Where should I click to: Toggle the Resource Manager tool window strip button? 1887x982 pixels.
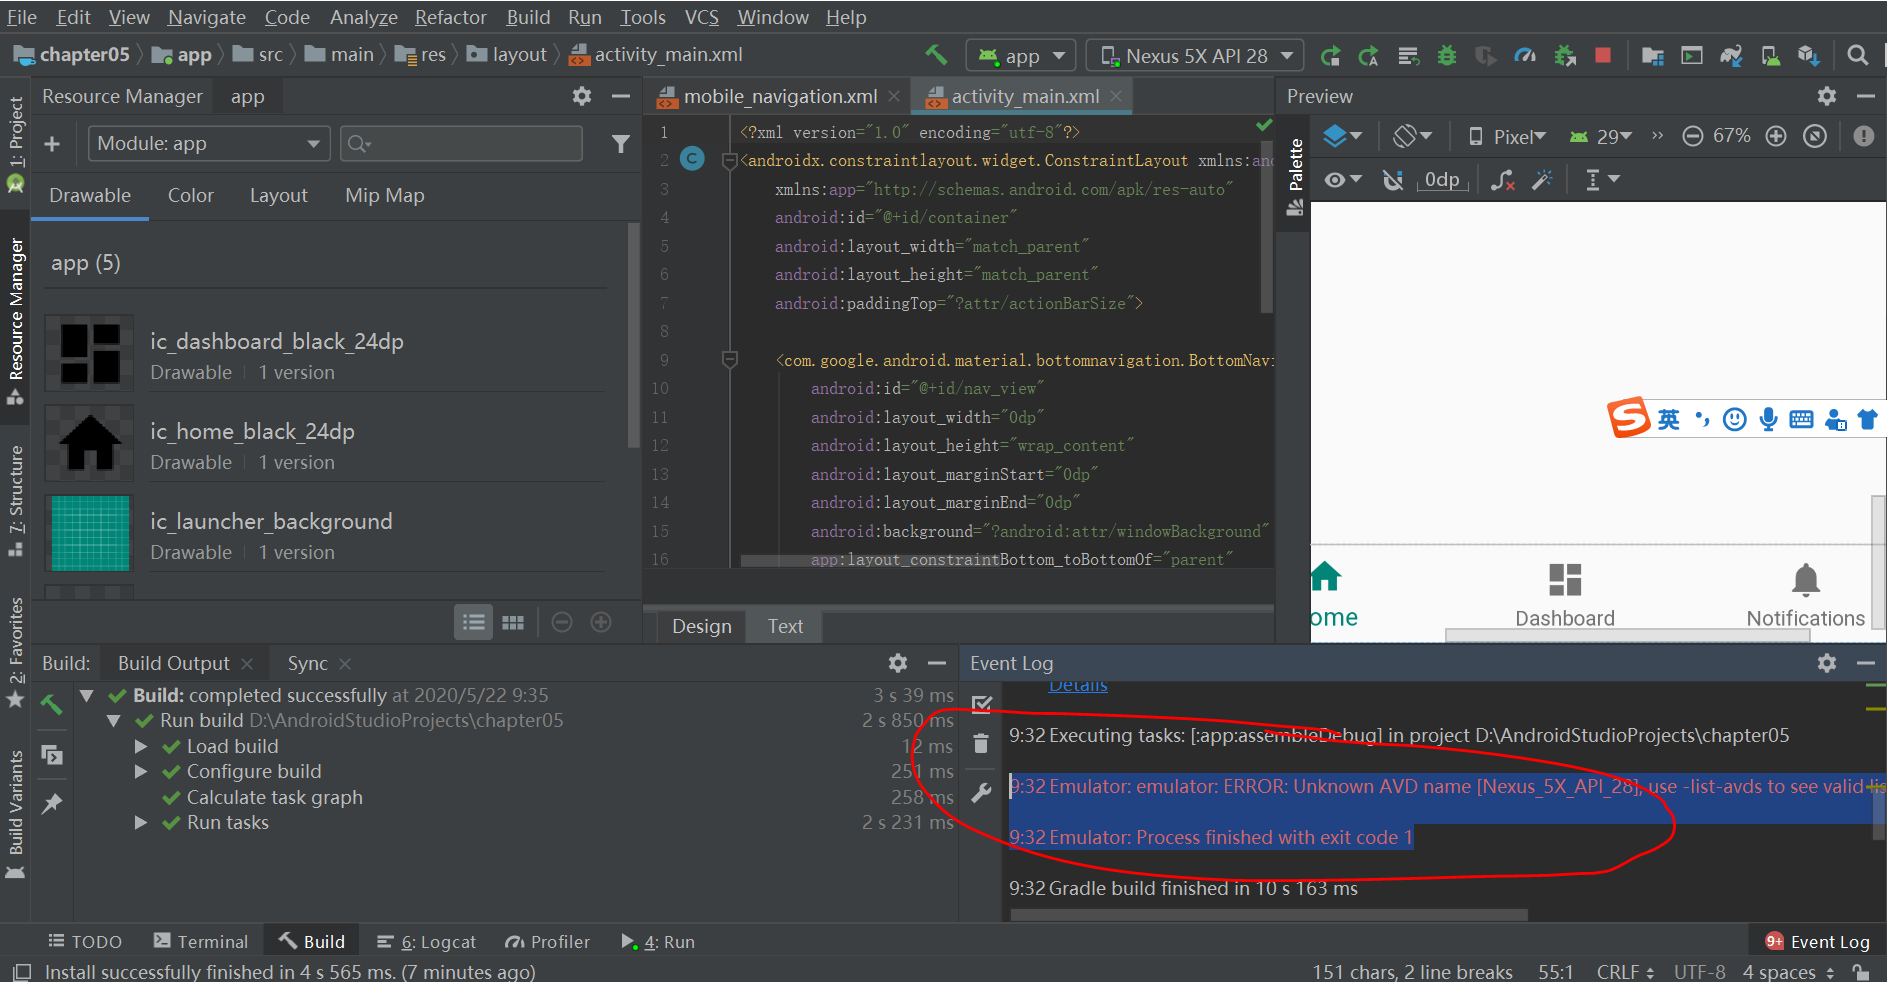[x=15, y=320]
